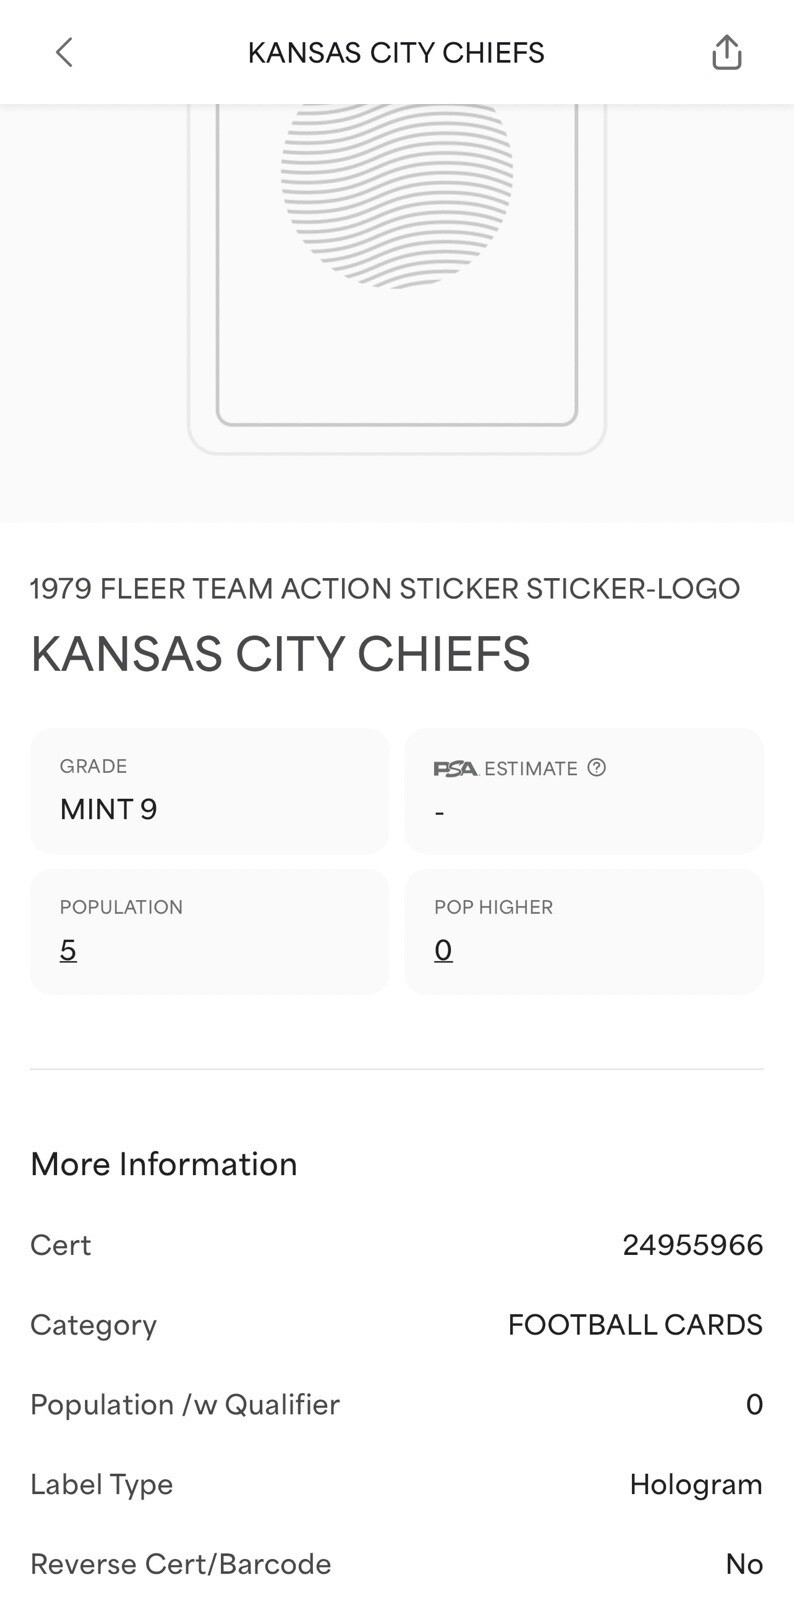
Task: Tap the cert number 24955966
Action: tap(693, 1245)
